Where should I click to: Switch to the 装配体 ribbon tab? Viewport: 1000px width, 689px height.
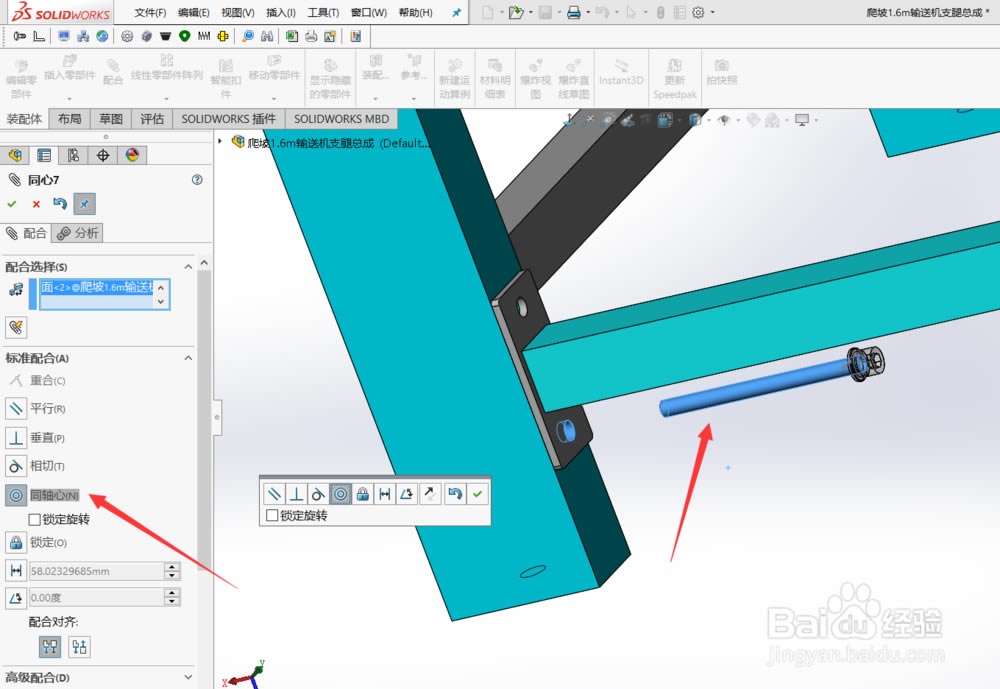click(x=24, y=119)
